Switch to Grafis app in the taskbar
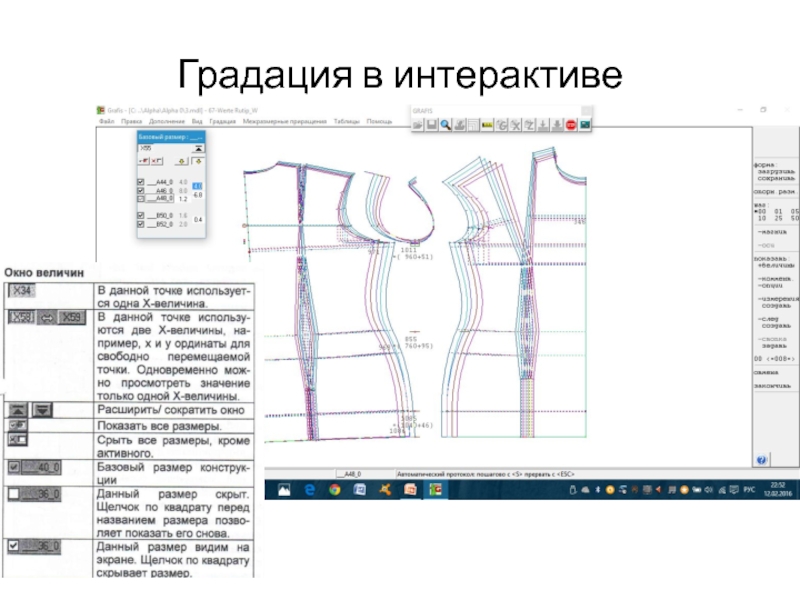The height and width of the screenshot is (600, 800). tap(435, 490)
